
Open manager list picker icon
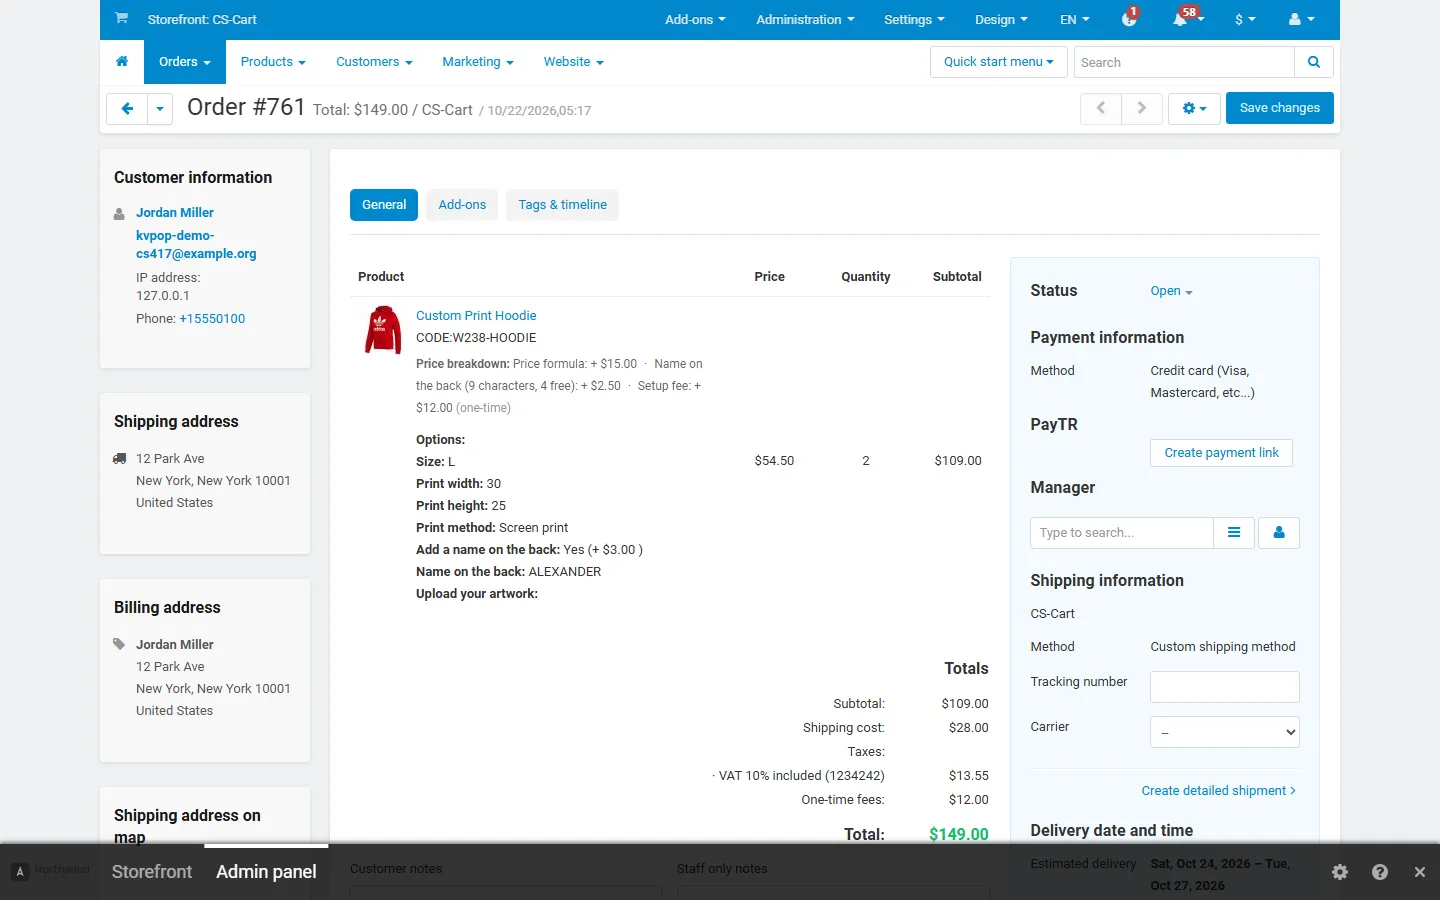(x=1234, y=533)
